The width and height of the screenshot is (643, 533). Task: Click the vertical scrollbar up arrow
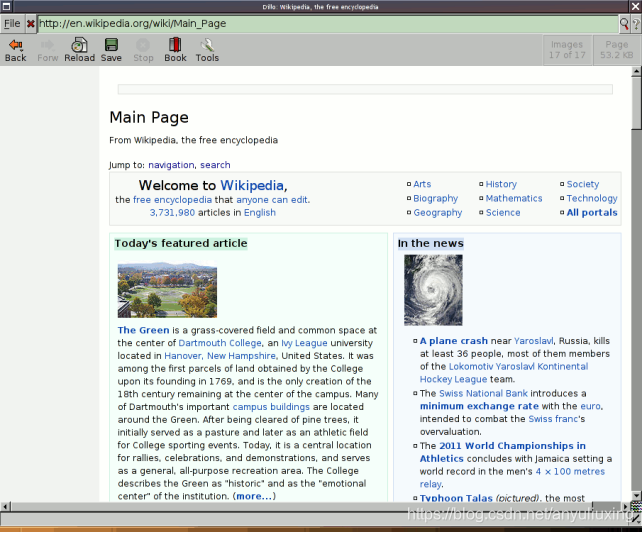[x=636, y=71]
